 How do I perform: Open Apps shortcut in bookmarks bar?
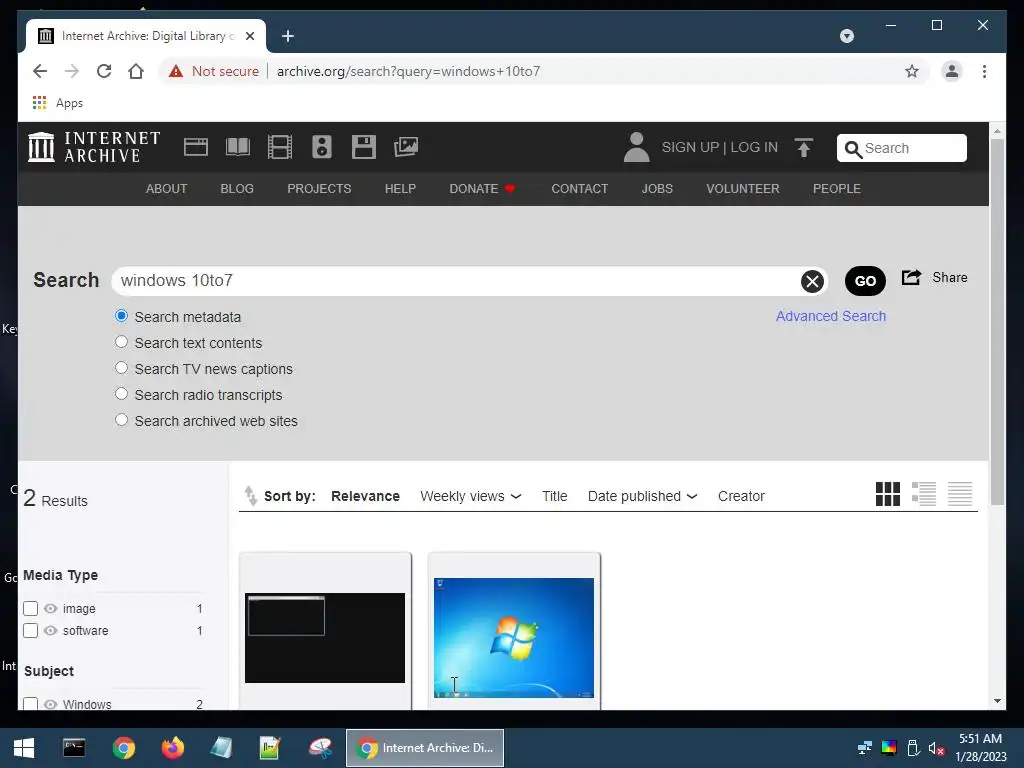pyautogui.click(x=57, y=103)
